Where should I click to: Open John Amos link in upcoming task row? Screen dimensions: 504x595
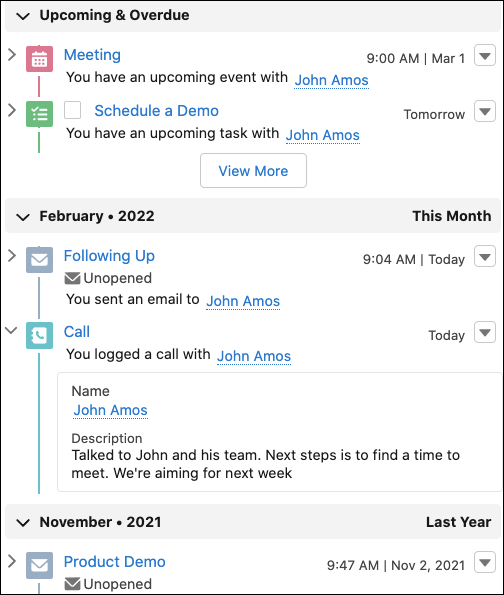[x=323, y=135]
